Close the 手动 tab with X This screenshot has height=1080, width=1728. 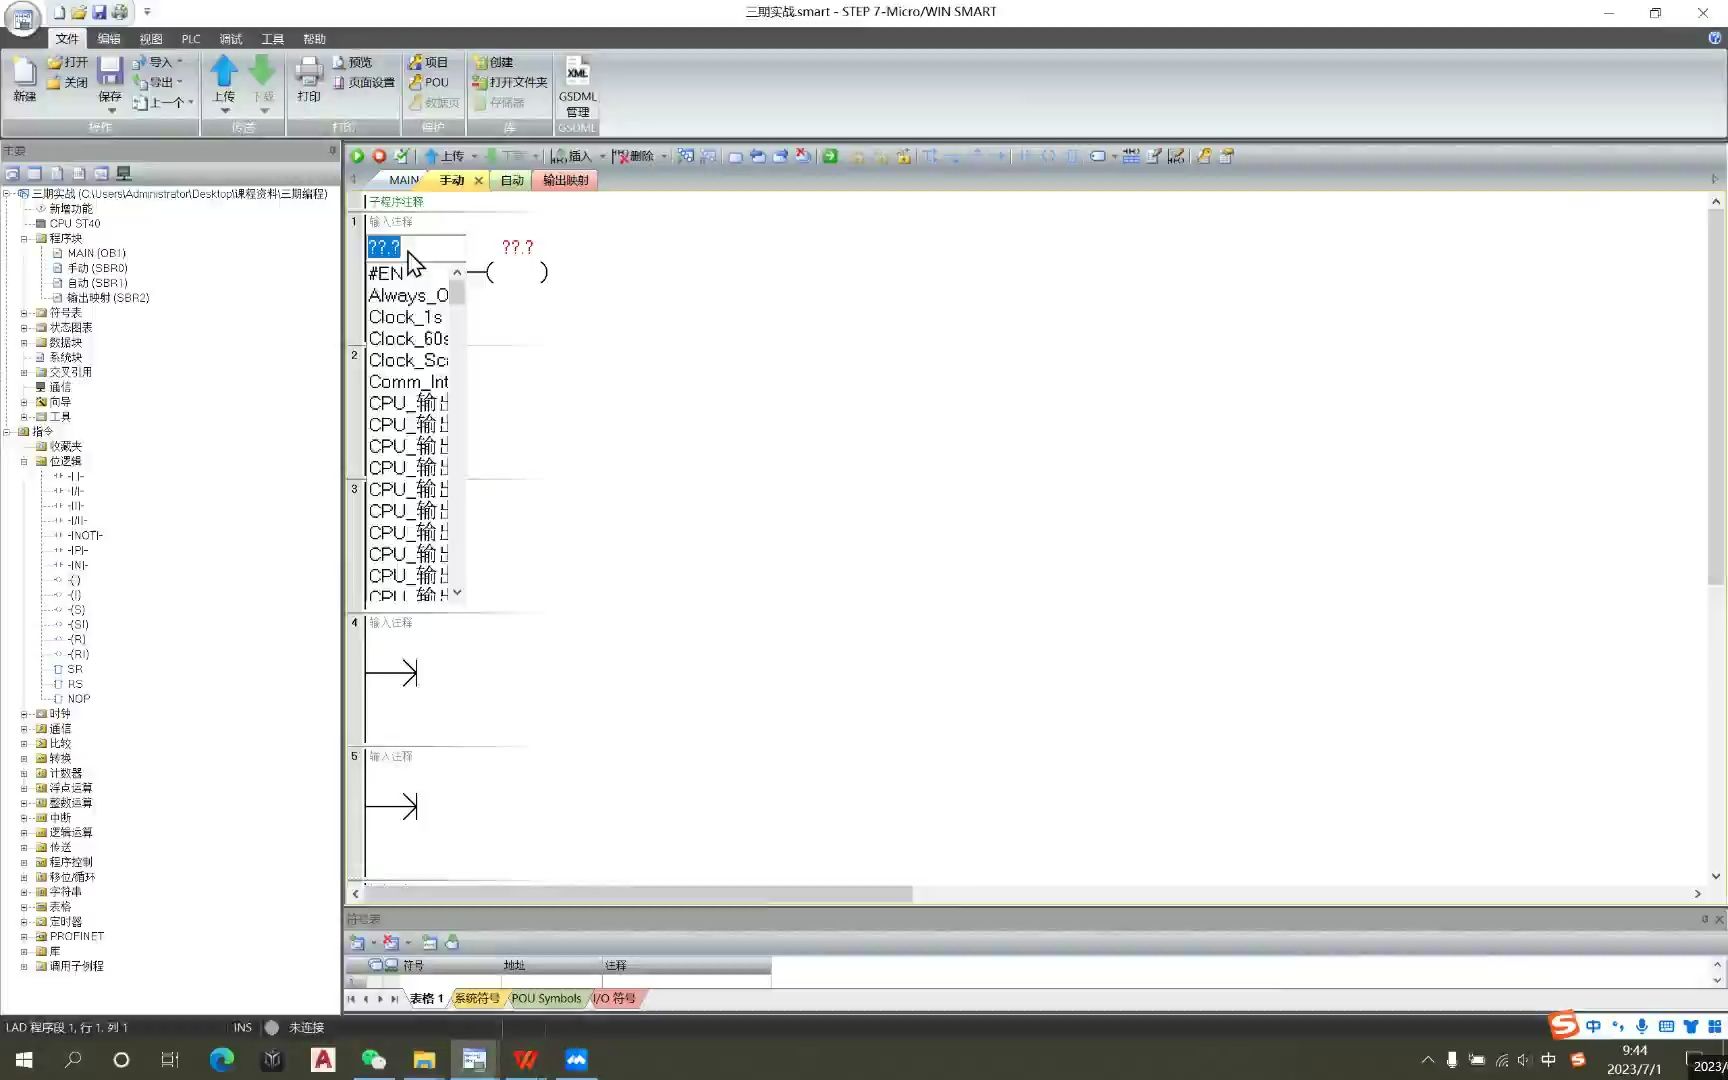[478, 180]
